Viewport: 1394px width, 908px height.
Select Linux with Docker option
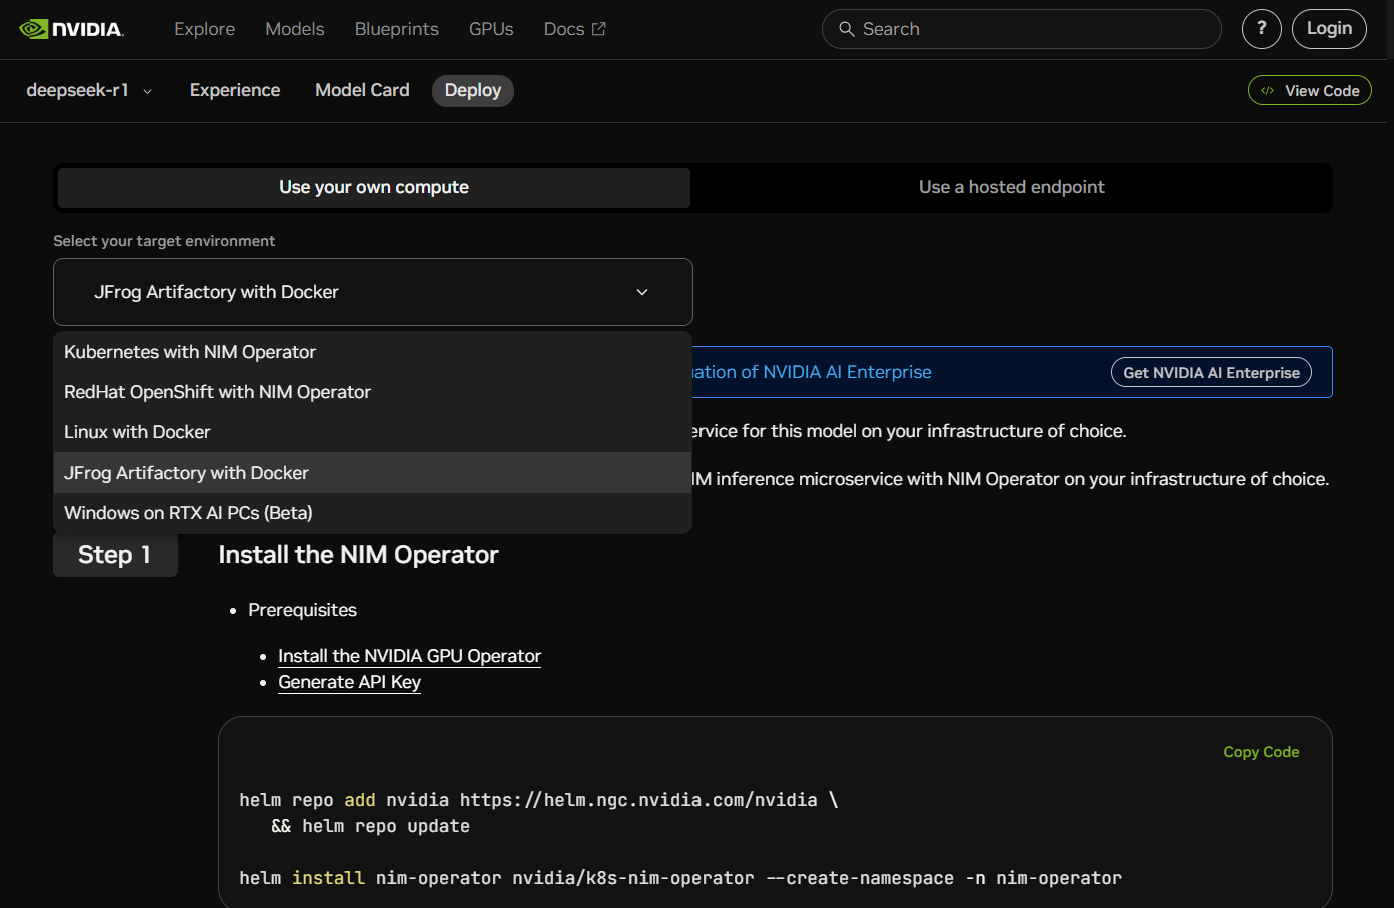click(x=137, y=432)
